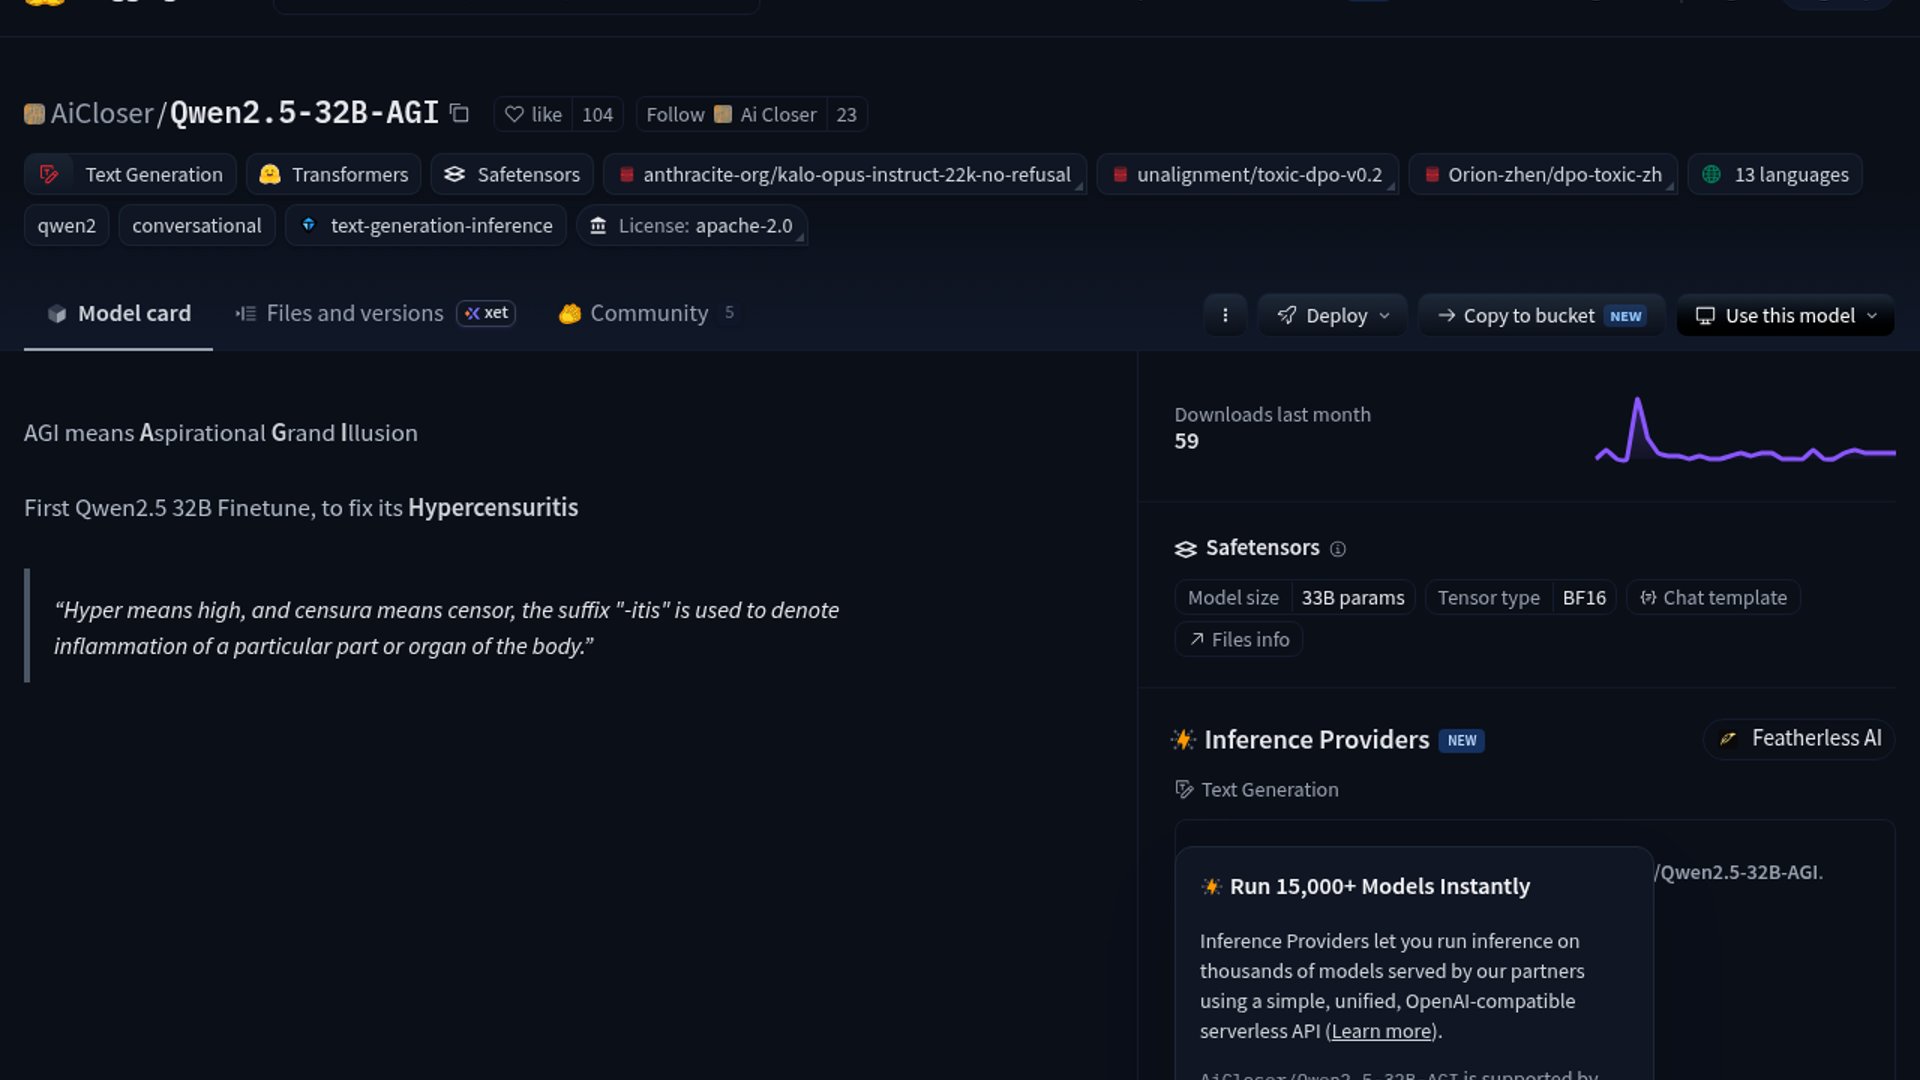Click the downloads last month chart
Screen dimensions: 1920x1080
[1745, 430]
